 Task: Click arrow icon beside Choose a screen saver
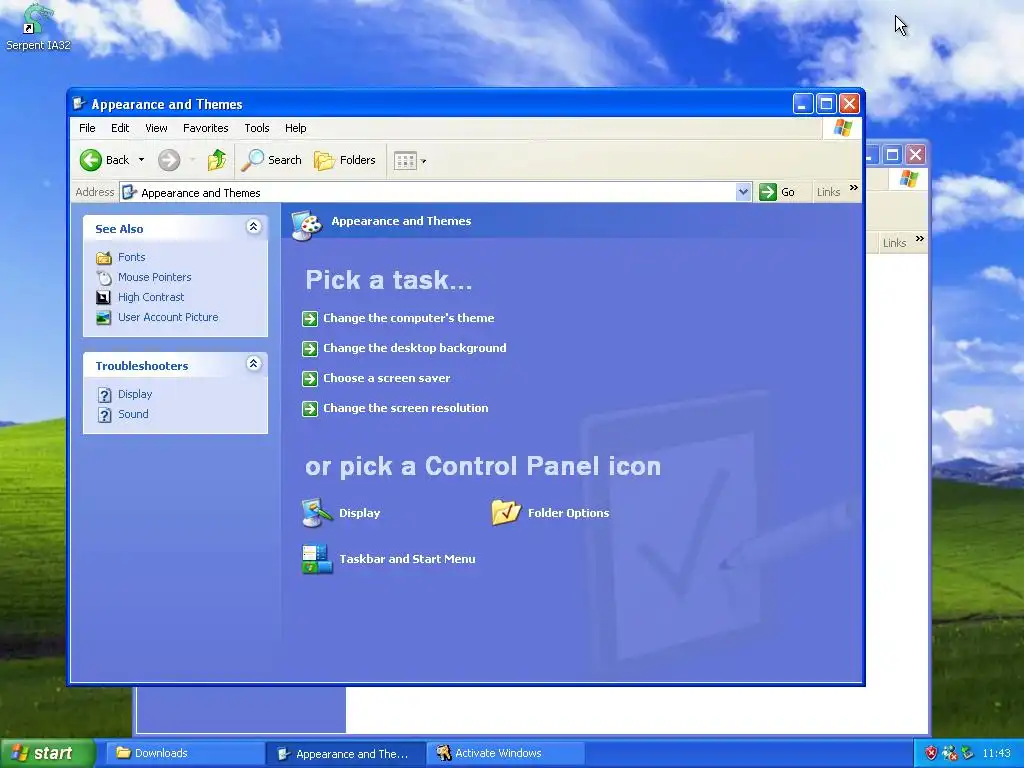coord(310,379)
